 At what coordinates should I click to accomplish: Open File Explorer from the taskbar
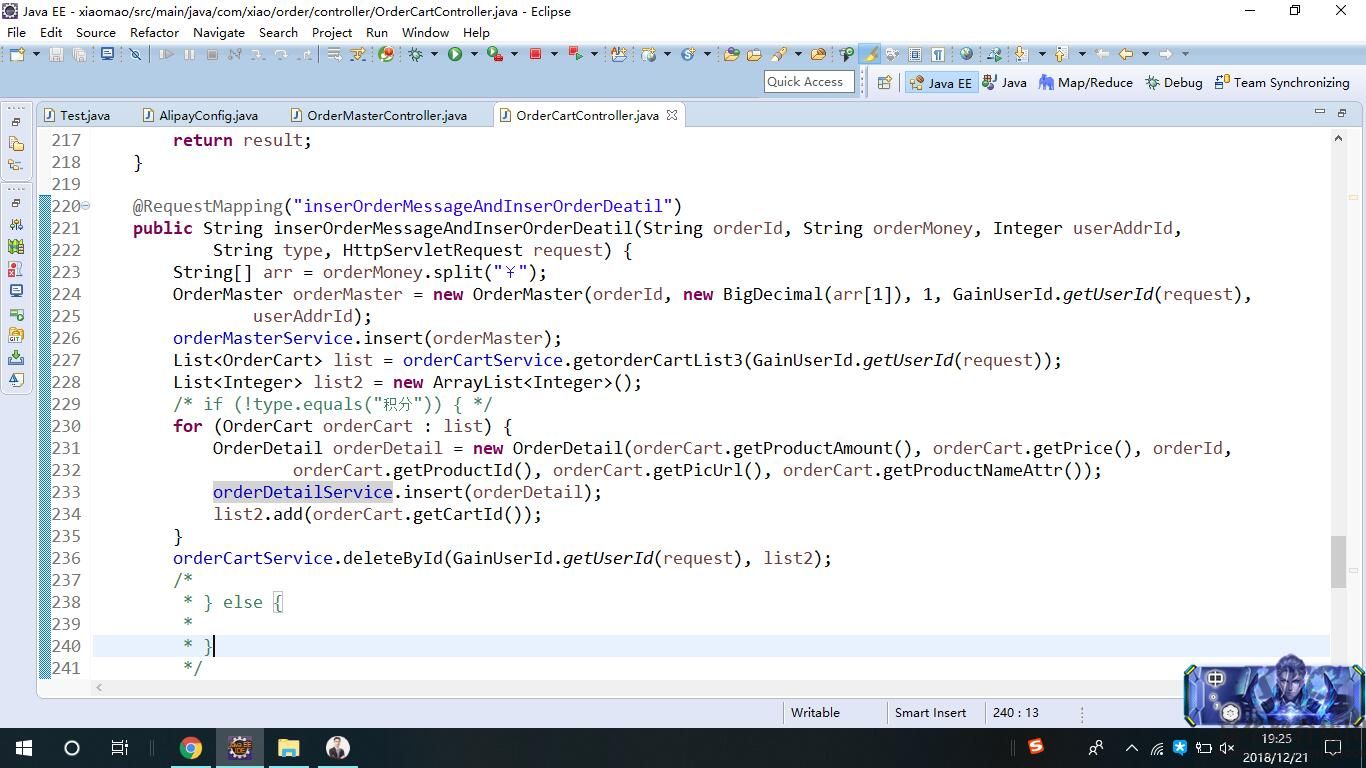tap(289, 747)
